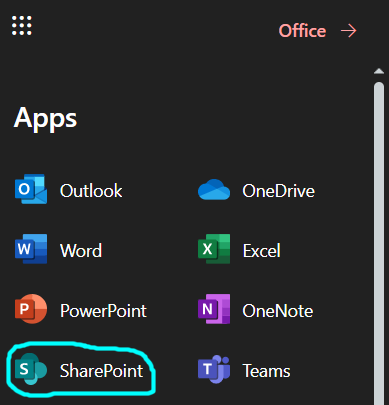Image resolution: width=389 pixels, height=405 pixels.
Task: Click the purple OneNote icon
Action: point(214,309)
